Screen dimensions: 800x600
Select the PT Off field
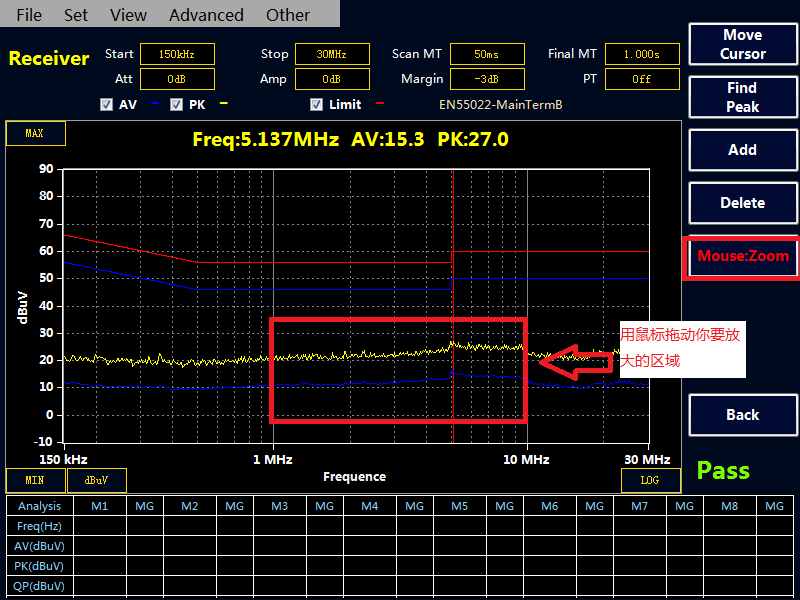point(642,78)
